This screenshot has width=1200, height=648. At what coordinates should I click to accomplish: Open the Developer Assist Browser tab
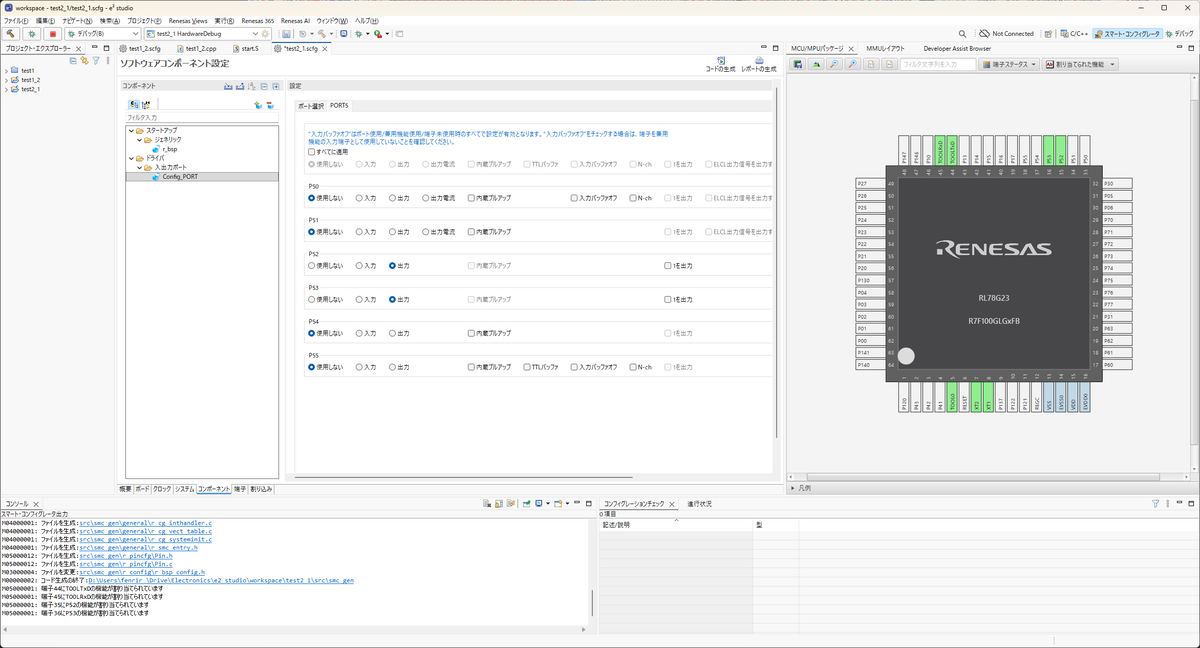957,48
